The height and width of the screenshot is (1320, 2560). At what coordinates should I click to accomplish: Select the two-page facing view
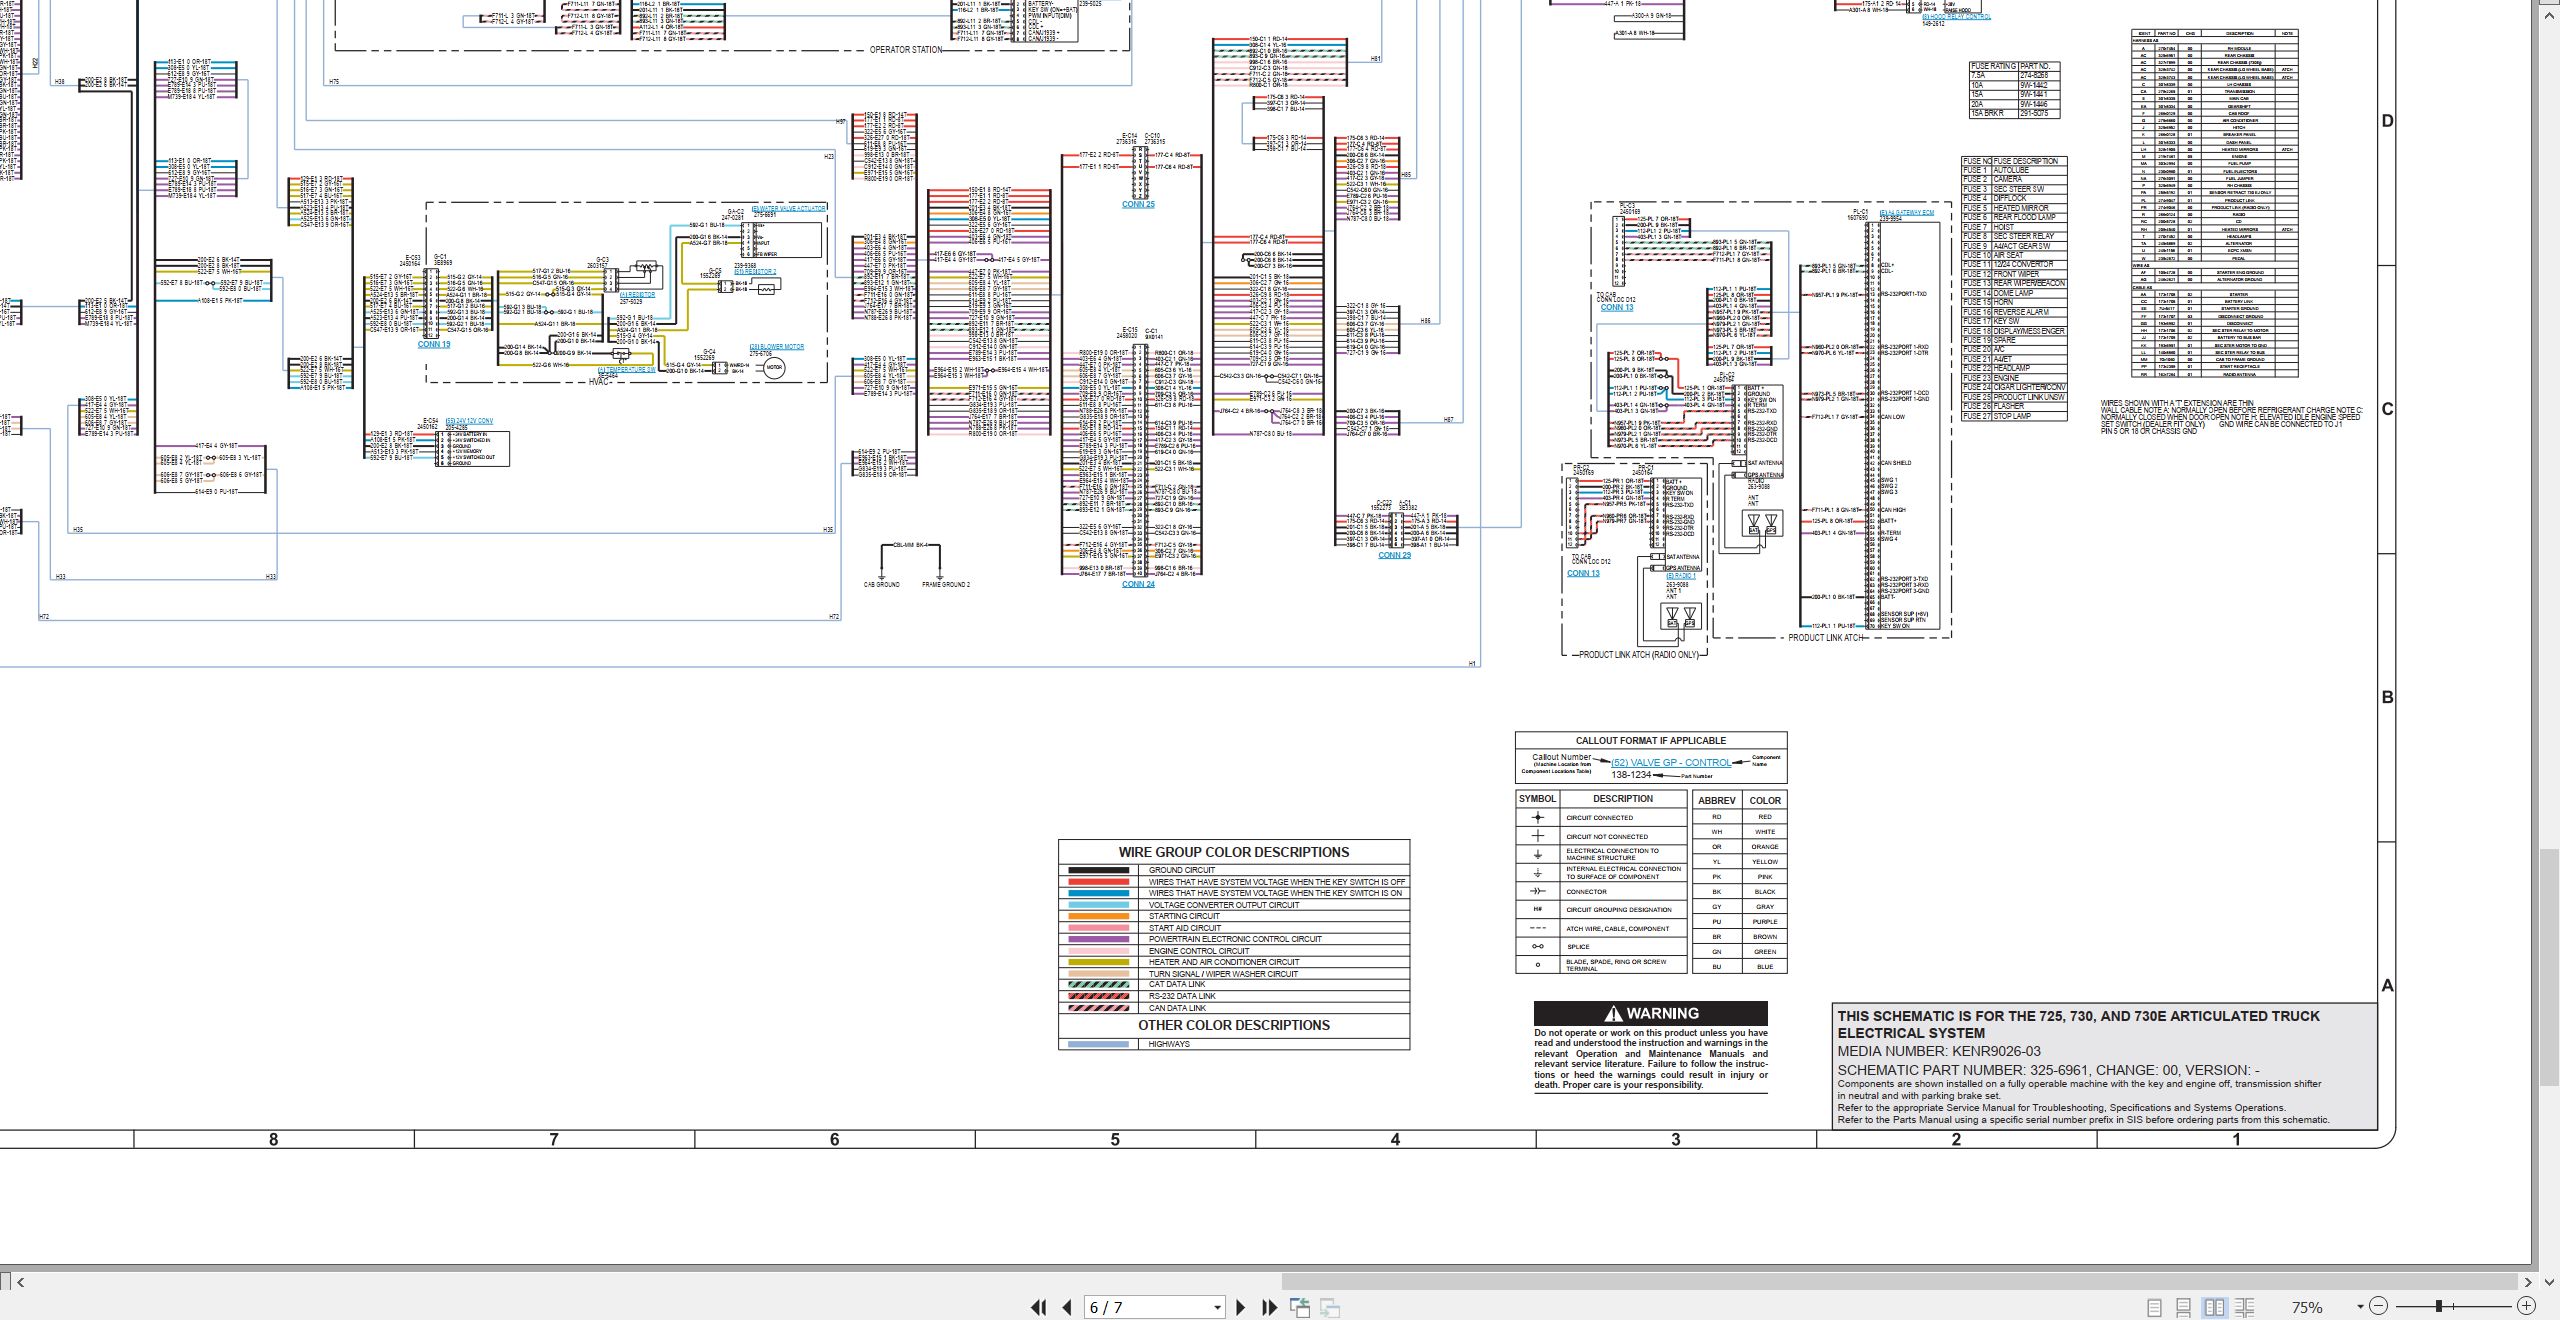point(2214,1307)
